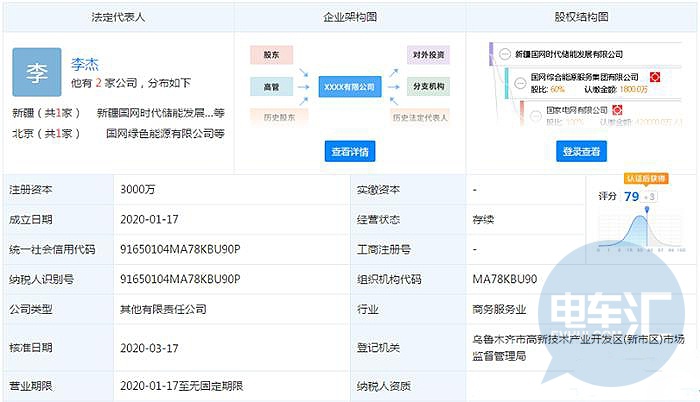This screenshot has height=402, width=700.
Task: Click organization code MA78KBU90
Action: (505, 279)
